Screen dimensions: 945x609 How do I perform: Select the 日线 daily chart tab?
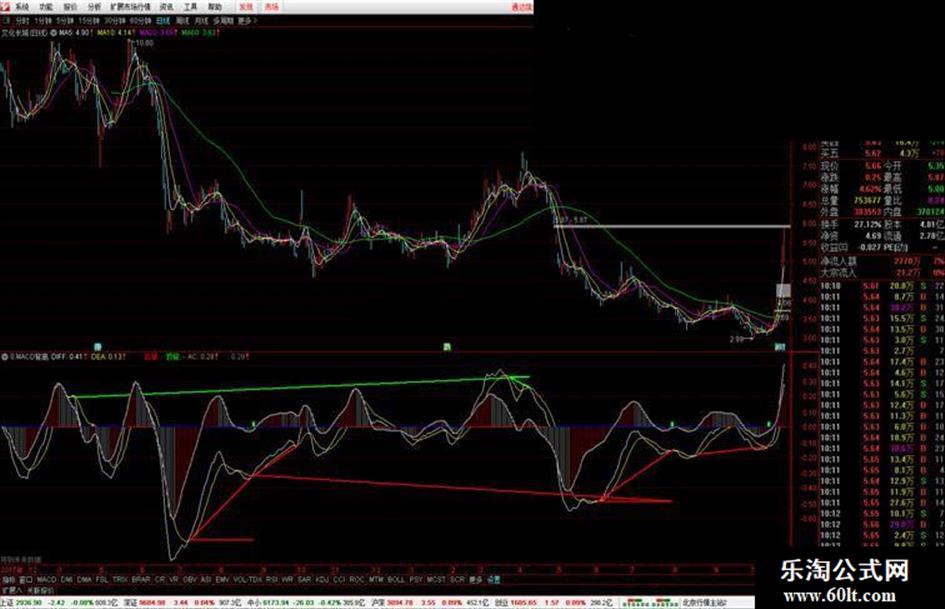coord(163,21)
